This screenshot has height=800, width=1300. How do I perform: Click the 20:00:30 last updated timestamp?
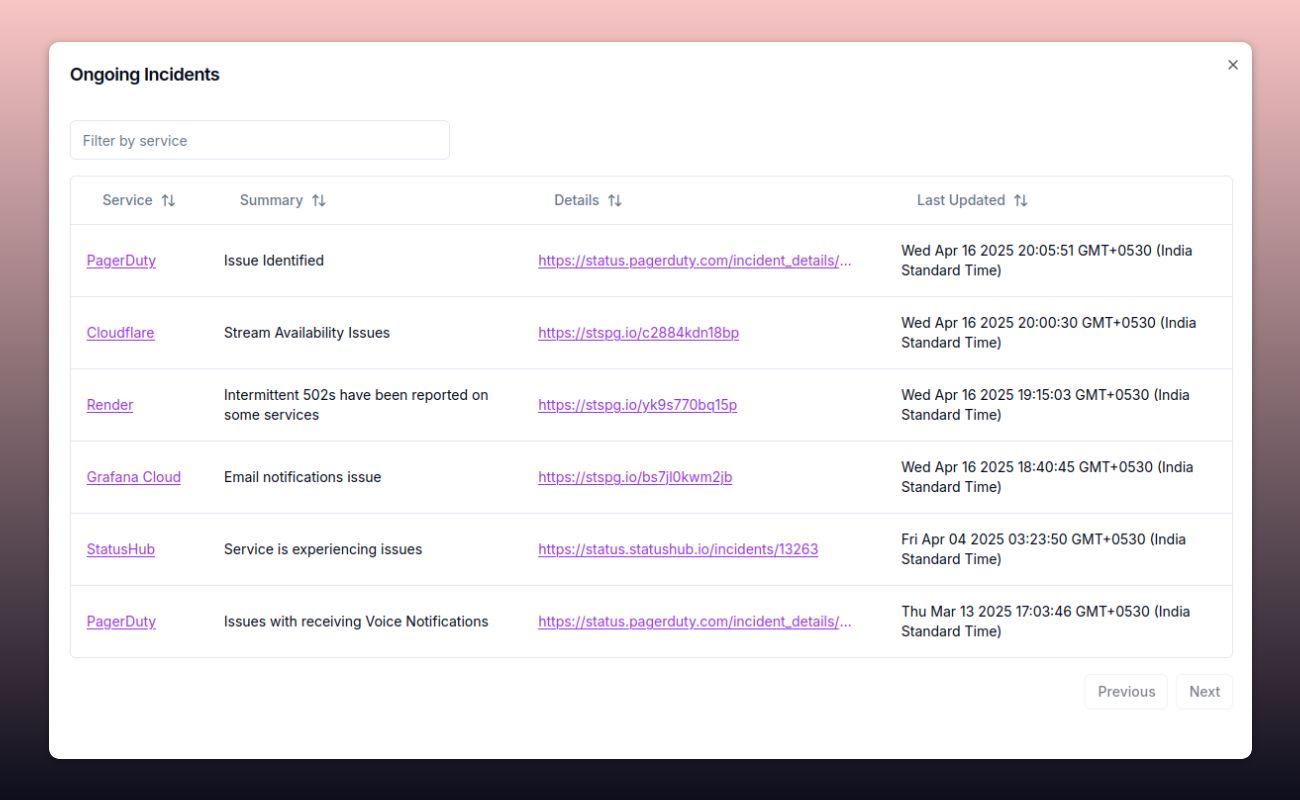click(x=1048, y=332)
